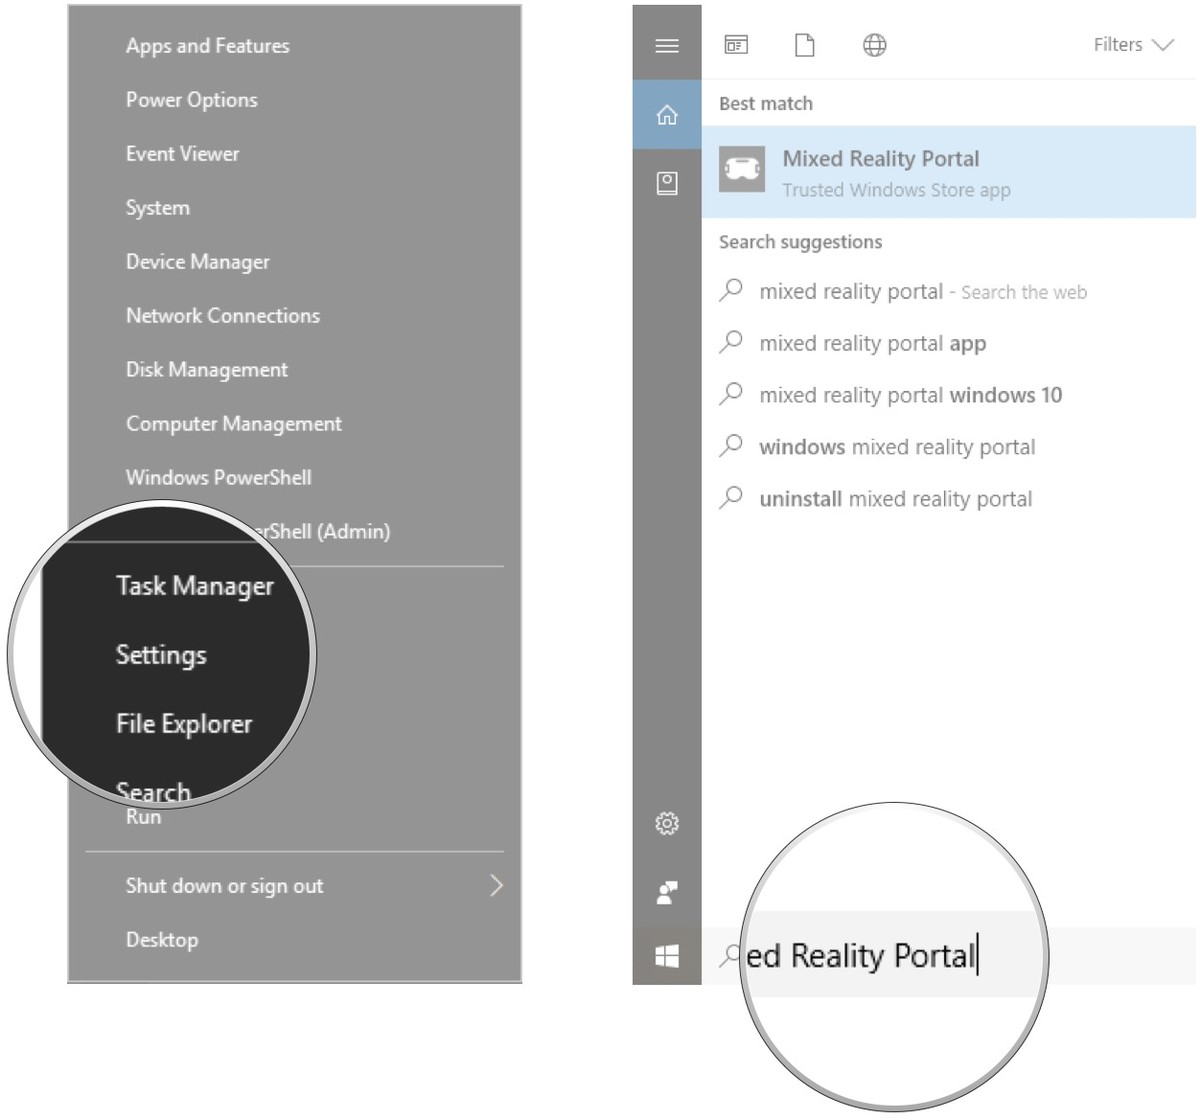This screenshot has width=1200, height=1119.
Task: Expand Shut down or sign out submenu
Action: tap(495, 886)
